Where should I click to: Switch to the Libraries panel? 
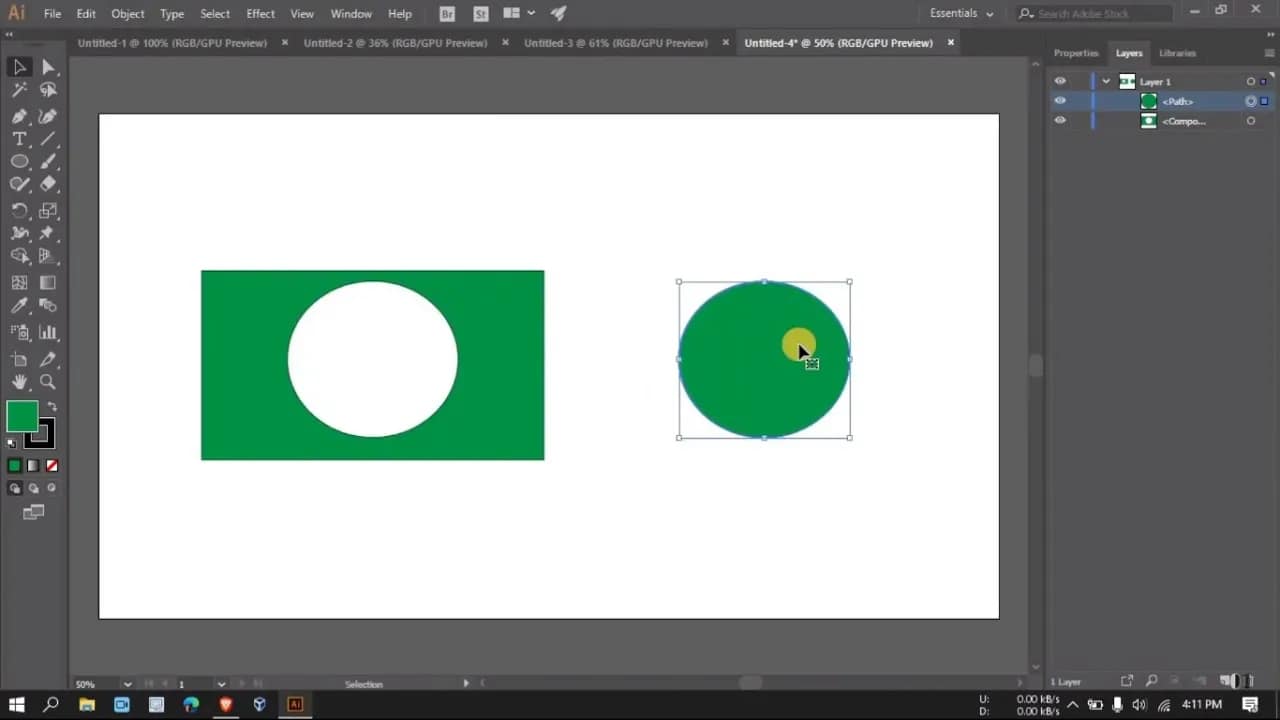1177,53
